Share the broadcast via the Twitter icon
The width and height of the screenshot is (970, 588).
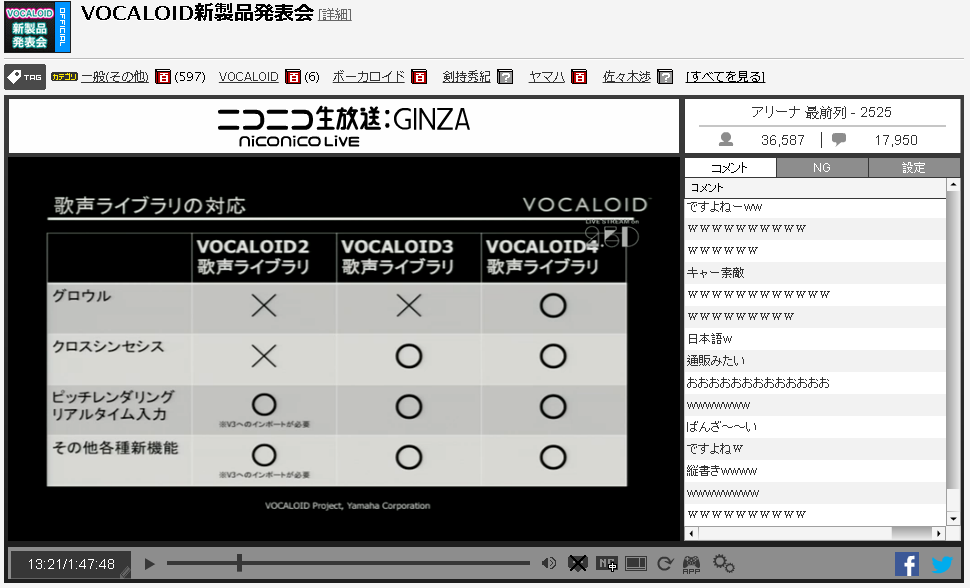(941, 565)
